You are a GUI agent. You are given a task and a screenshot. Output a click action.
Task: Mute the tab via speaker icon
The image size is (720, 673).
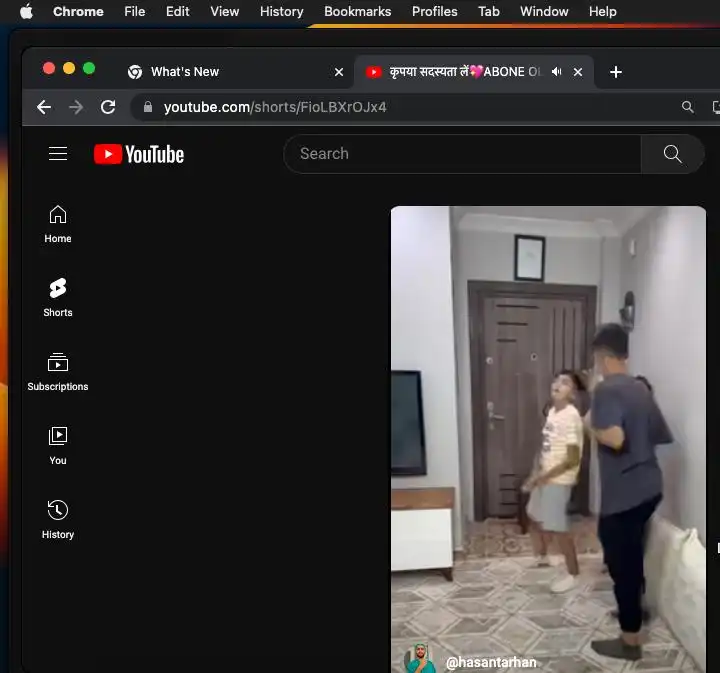click(x=557, y=72)
